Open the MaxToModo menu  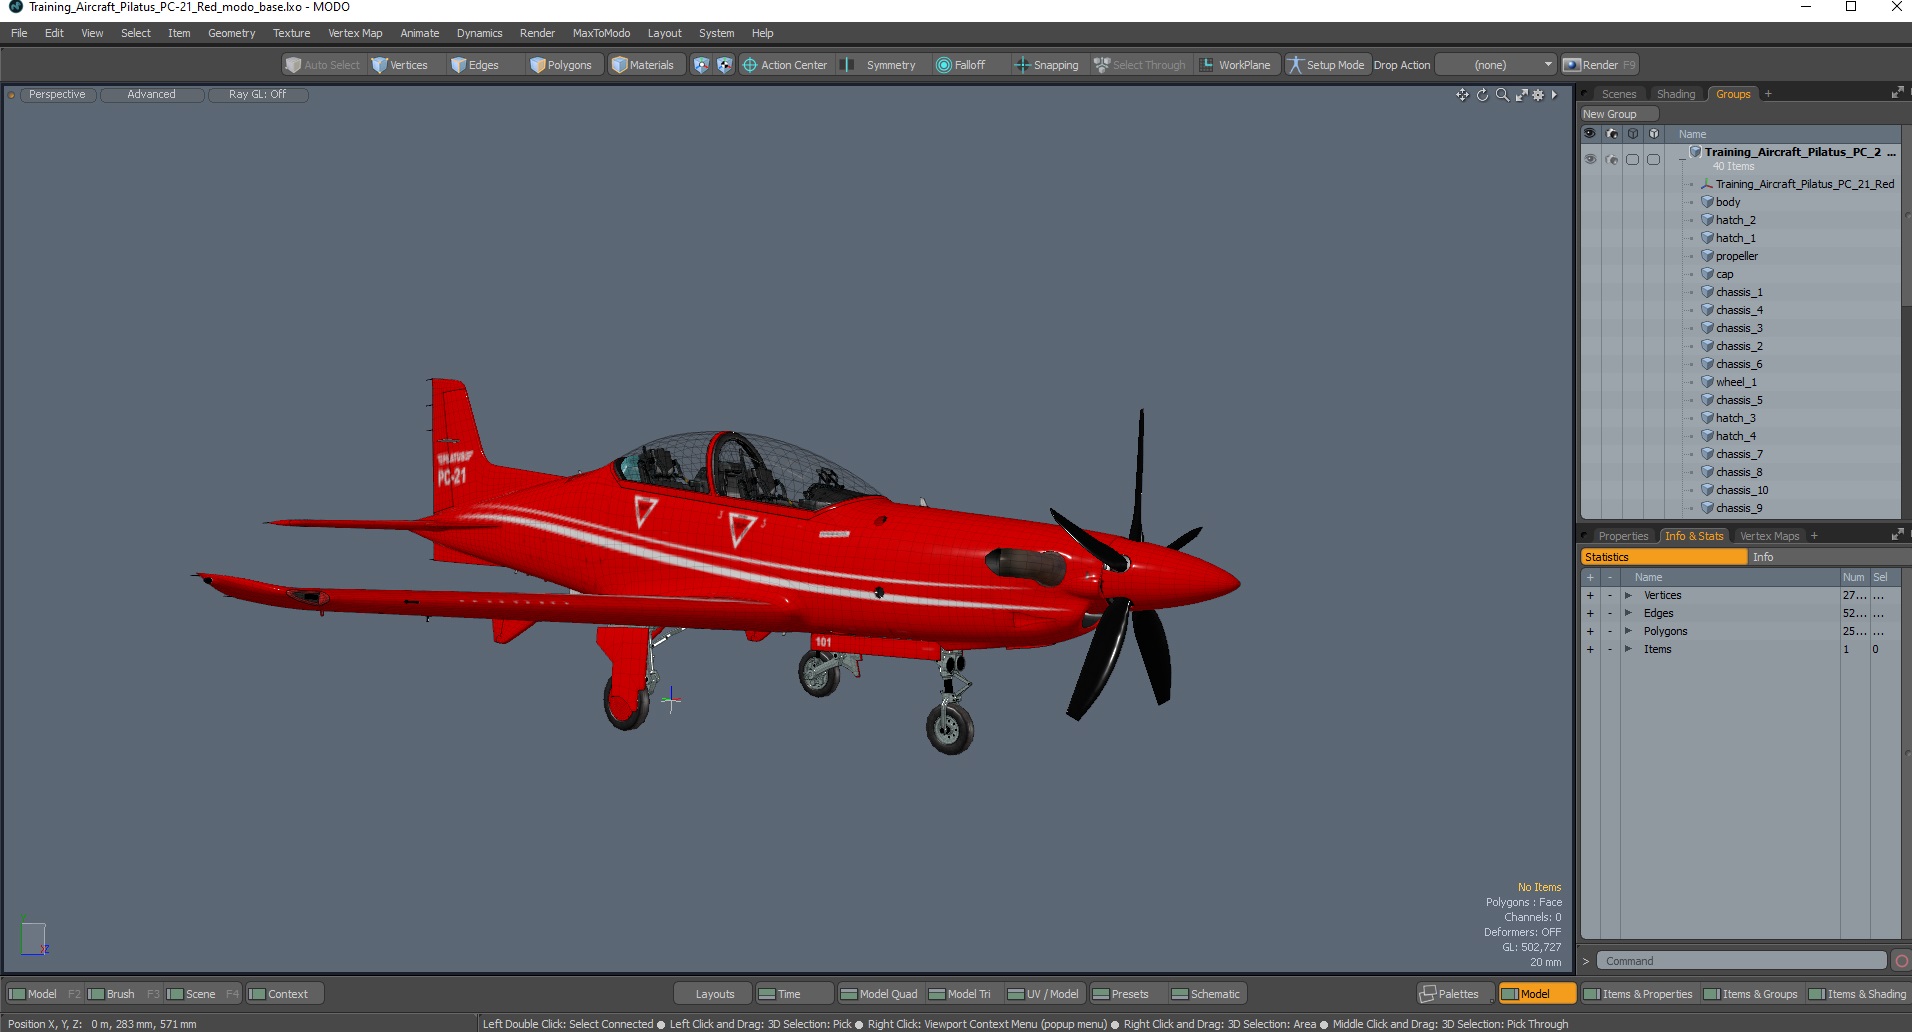(x=601, y=33)
